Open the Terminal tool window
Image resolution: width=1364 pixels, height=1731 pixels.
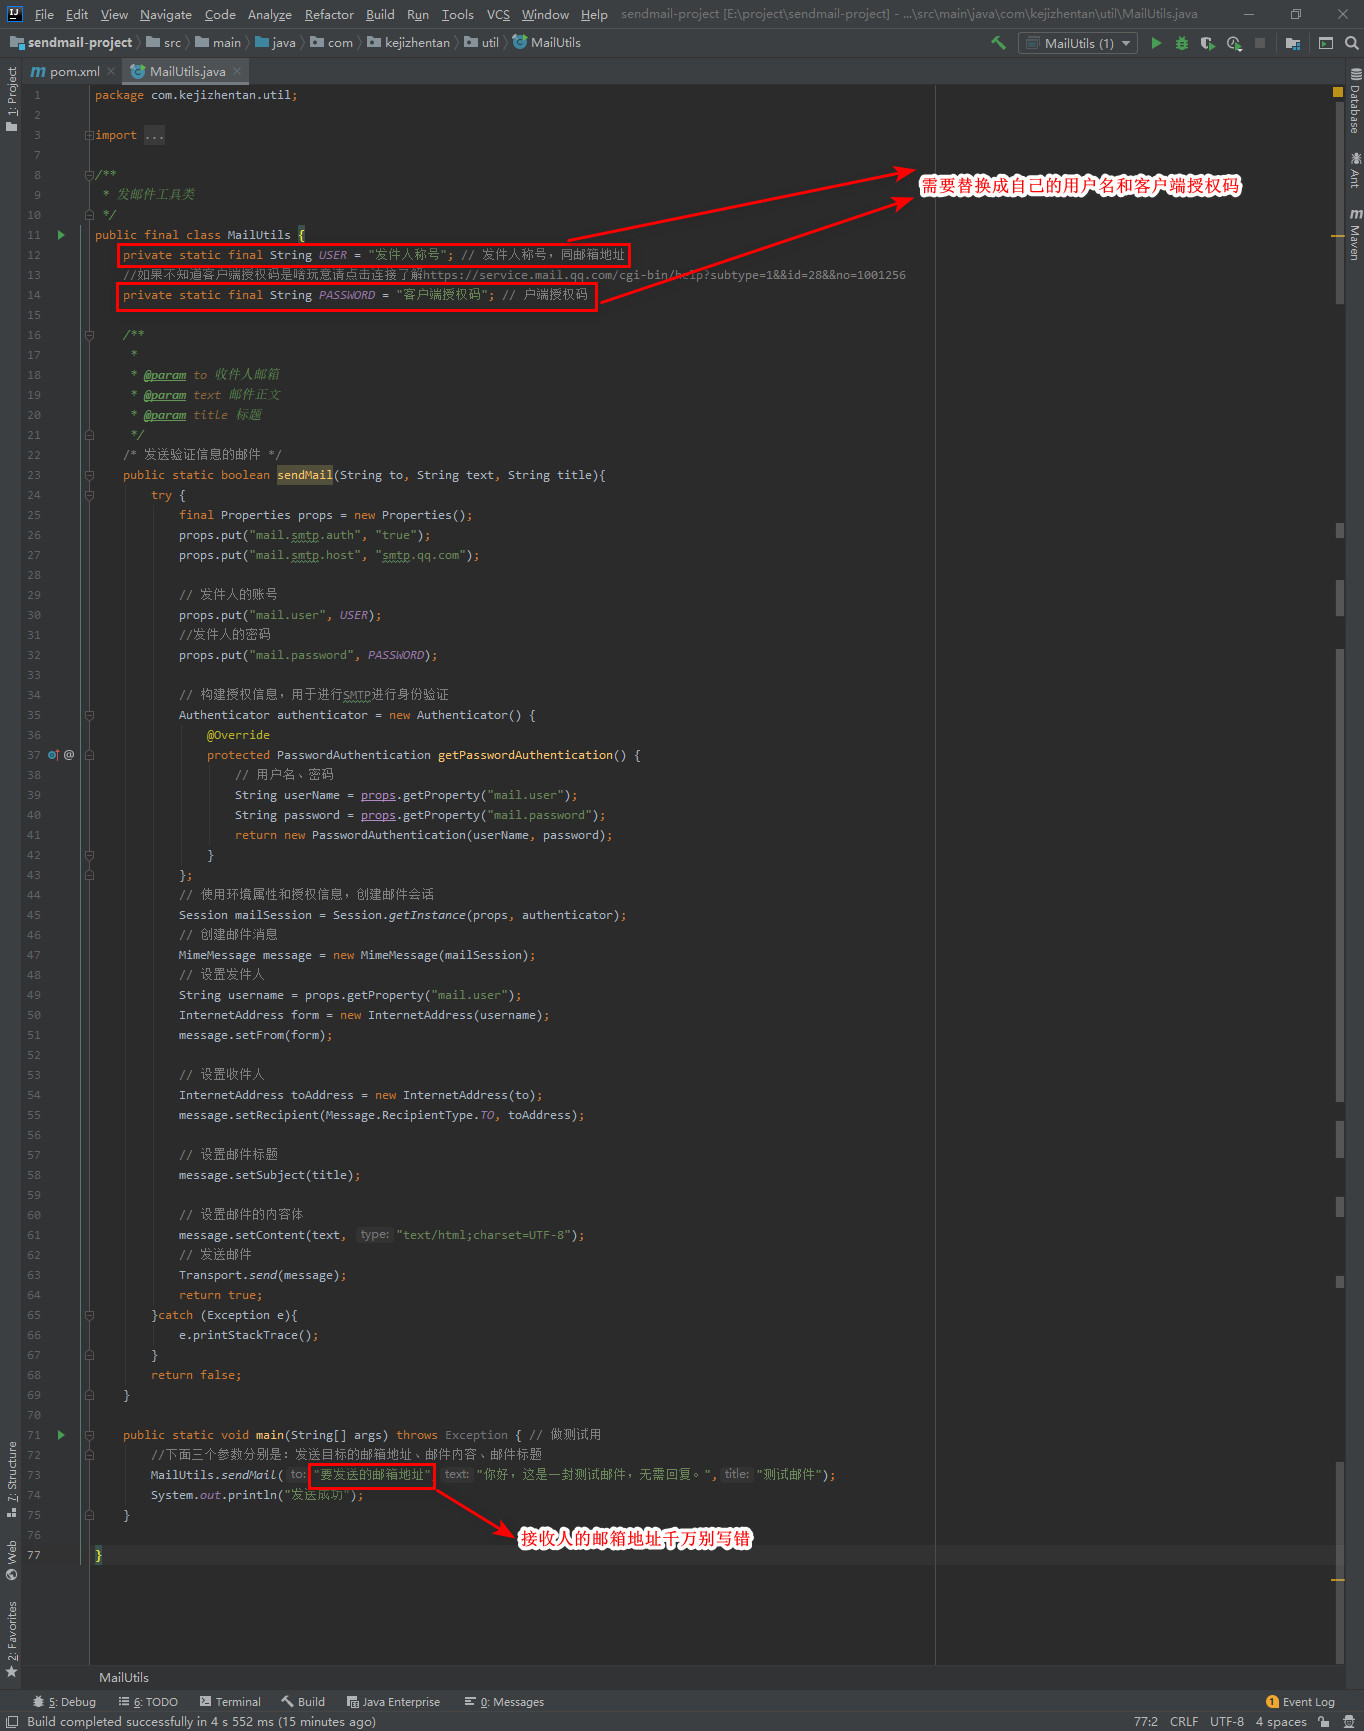pos(230,1702)
